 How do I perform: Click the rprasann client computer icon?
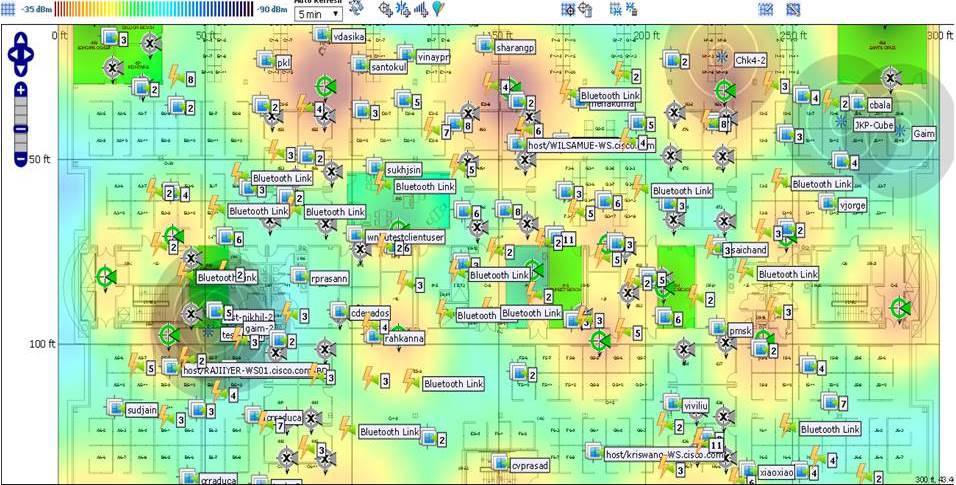coord(299,275)
